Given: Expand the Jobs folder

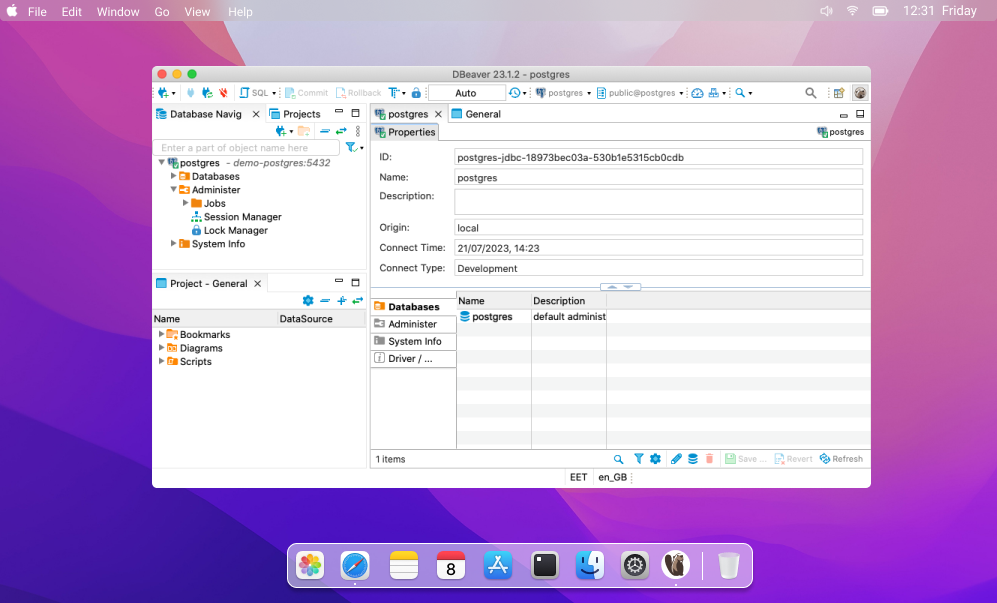Looking at the screenshot, I should (x=186, y=203).
